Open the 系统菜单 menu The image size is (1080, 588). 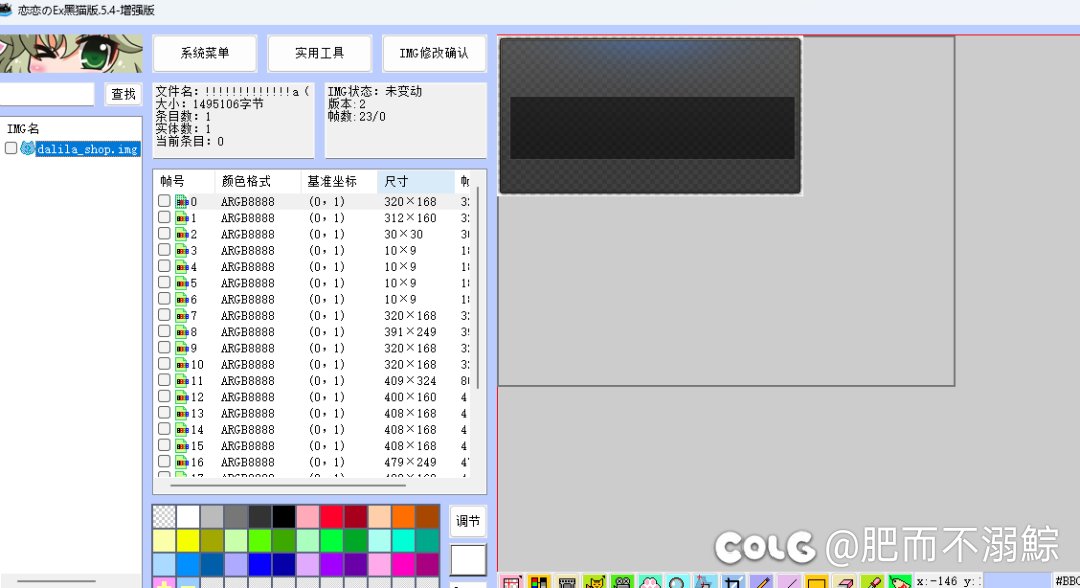point(205,53)
